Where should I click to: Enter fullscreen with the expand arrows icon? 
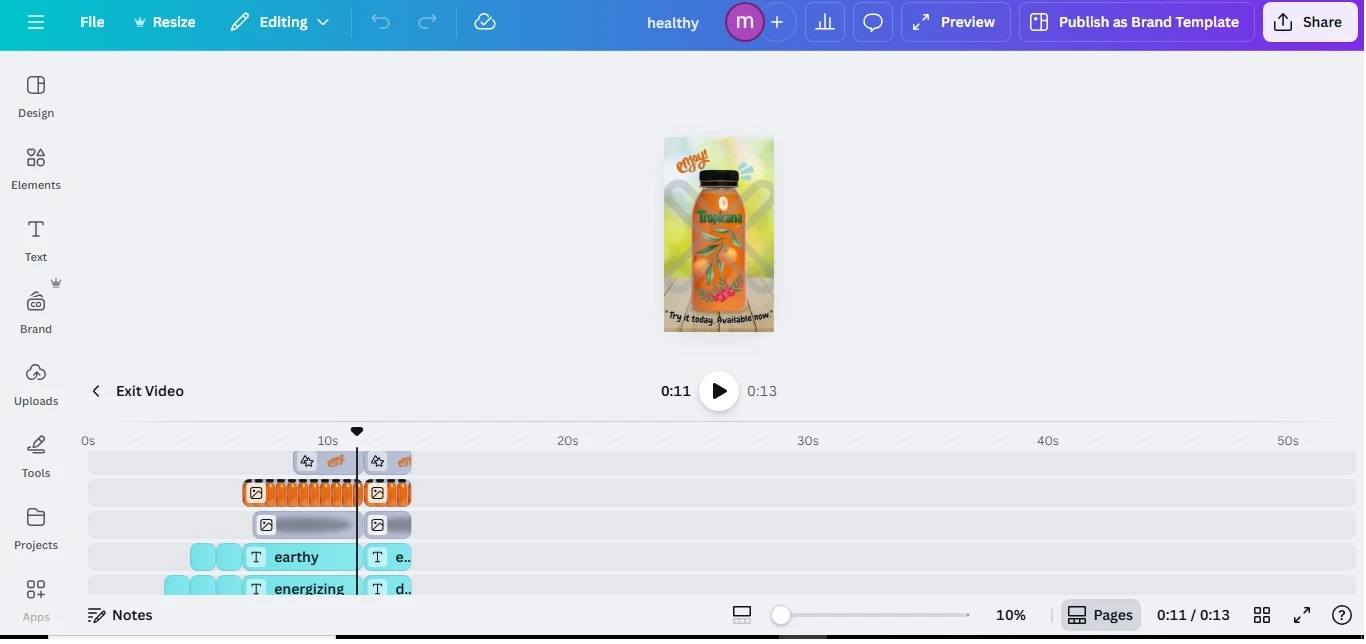pyautogui.click(x=1302, y=615)
